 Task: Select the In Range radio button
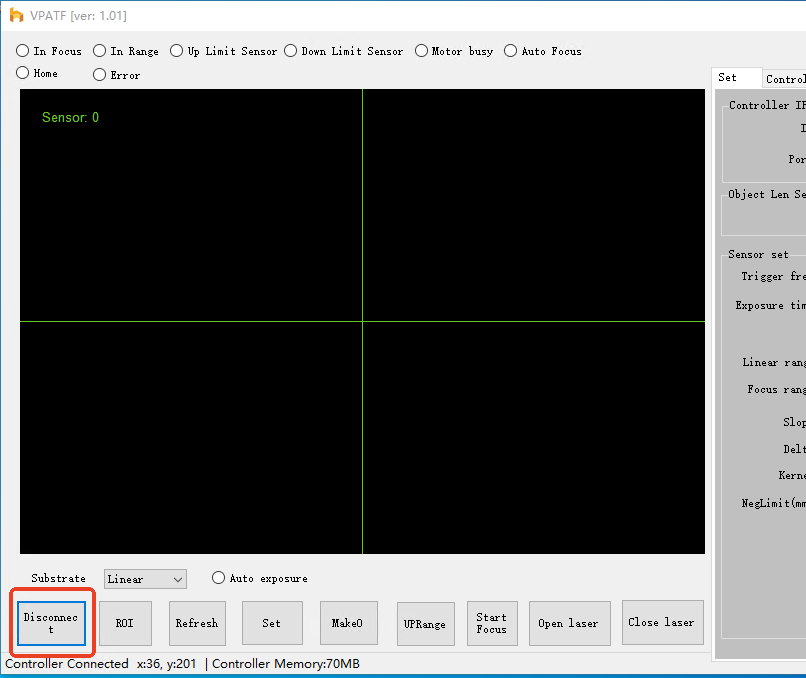(x=100, y=51)
